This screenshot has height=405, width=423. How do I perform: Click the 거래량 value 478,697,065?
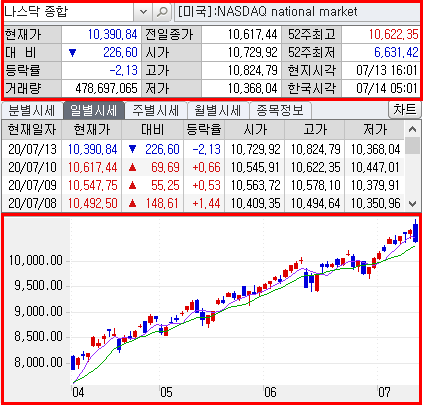tap(106, 88)
